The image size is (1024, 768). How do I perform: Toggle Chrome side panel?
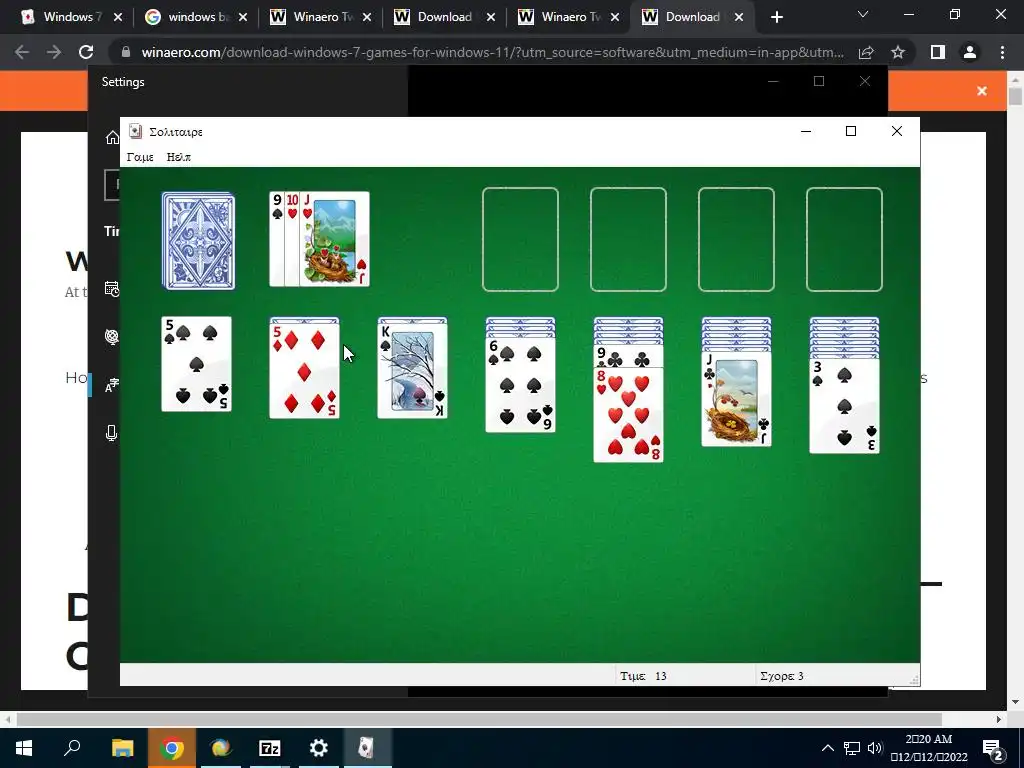(938, 52)
